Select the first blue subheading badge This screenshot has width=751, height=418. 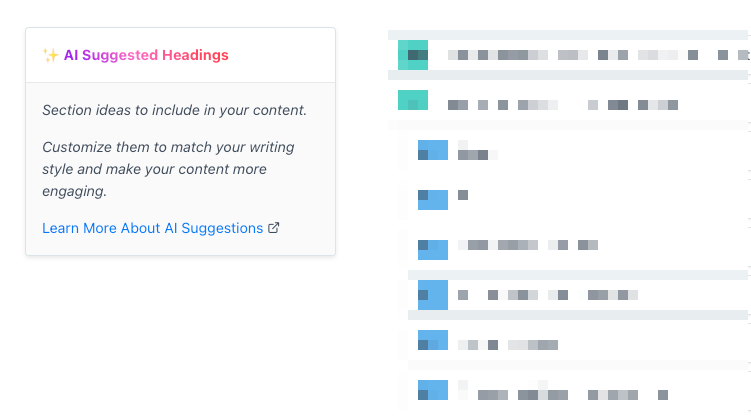(x=433, y=150)
